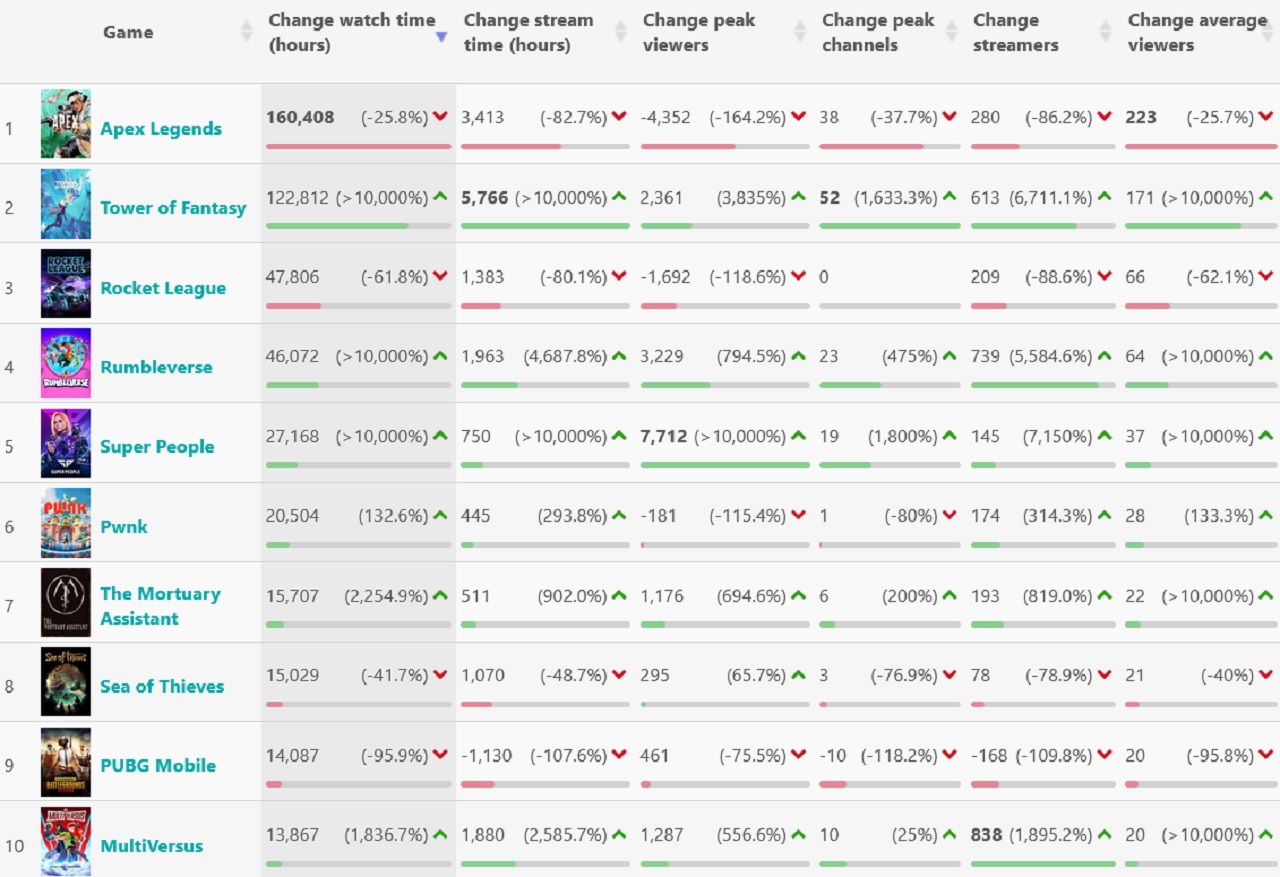This screenshot has width=1280, height=877.
Task: Click MultiVersus streamers up arrow
Action: [x=1104, y=834]
